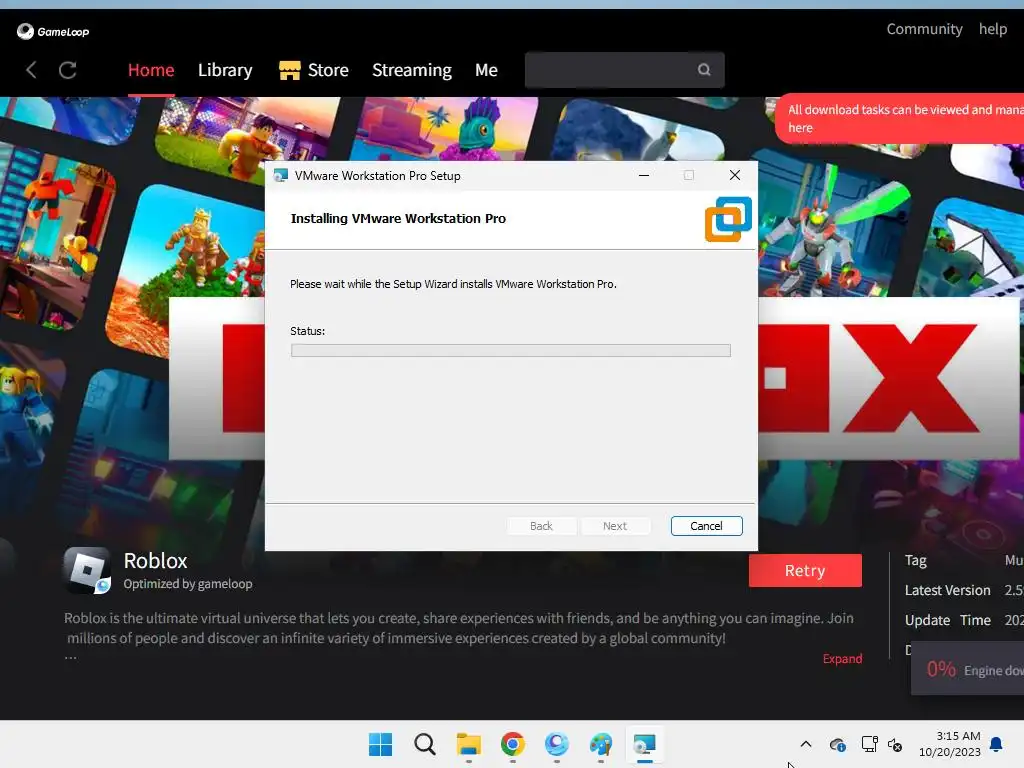Switch to VMware installer taskbar icon
The width and height of the screenshot is (1024, 768).
point(645,744)
